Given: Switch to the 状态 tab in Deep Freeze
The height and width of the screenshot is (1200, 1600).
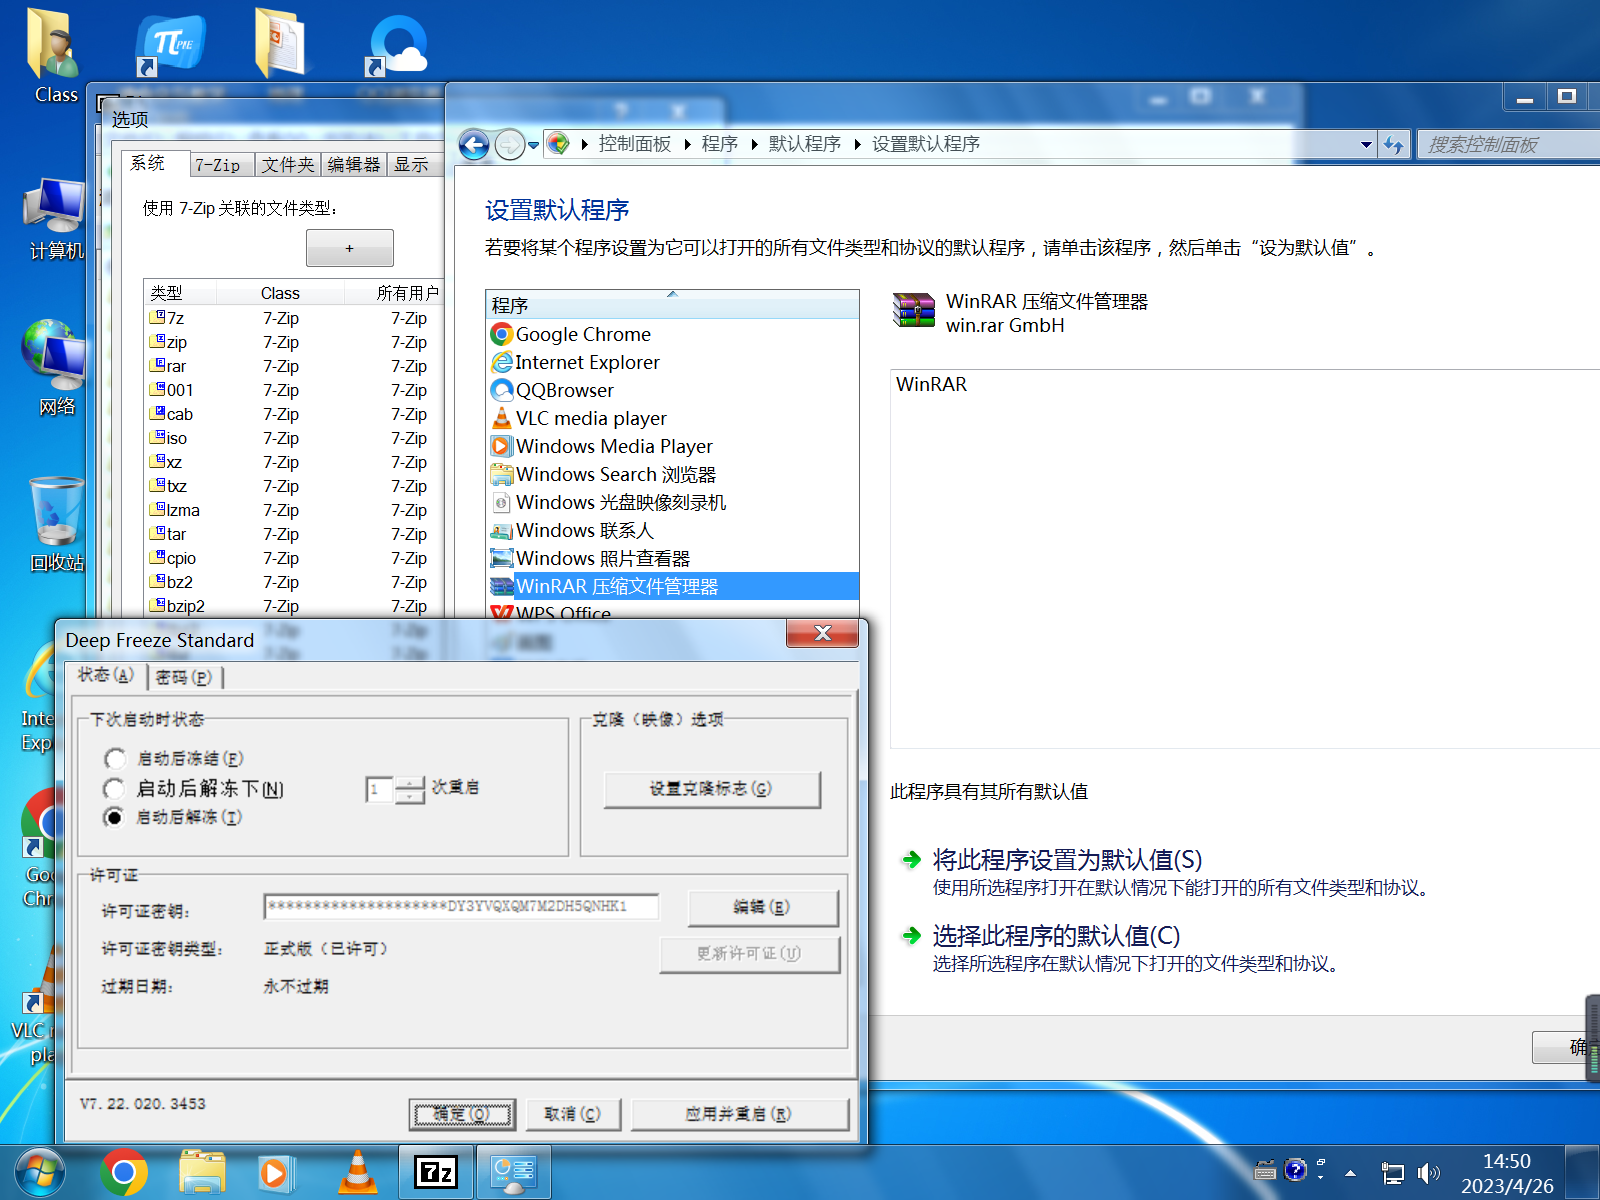Looking at the screenshot, I should (106, 675).
